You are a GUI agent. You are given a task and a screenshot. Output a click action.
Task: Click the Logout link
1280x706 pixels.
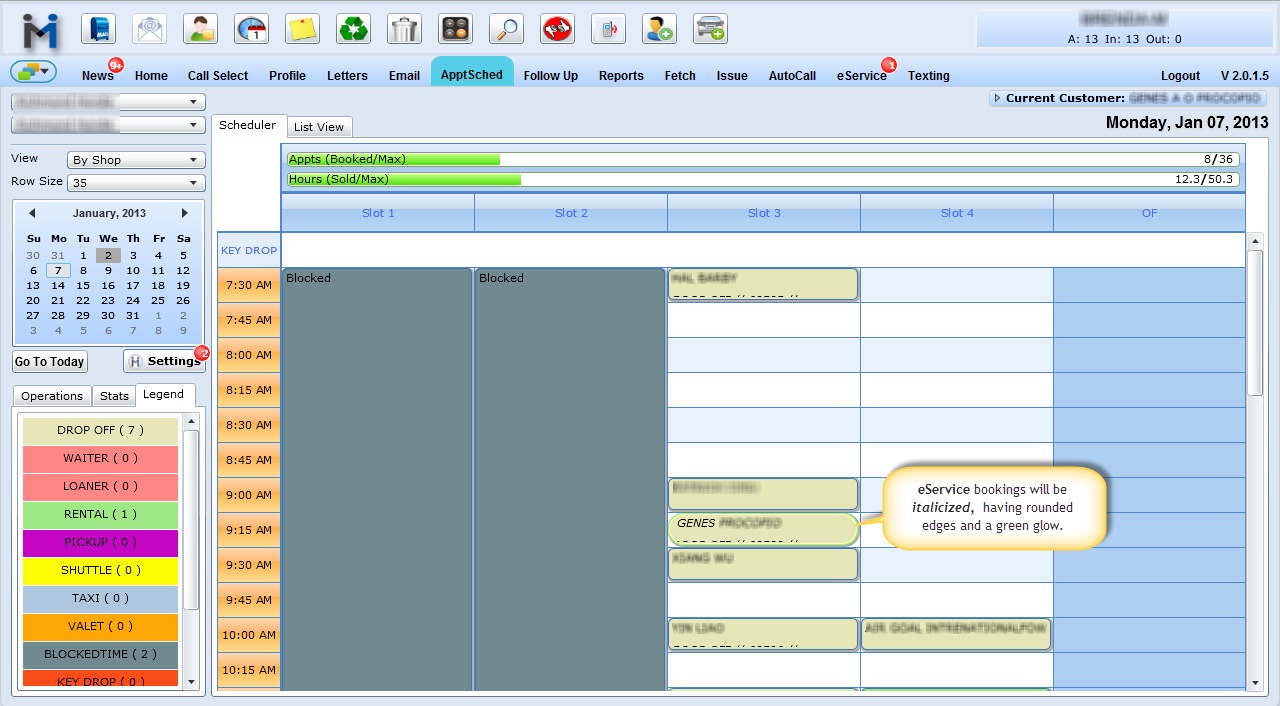(1180, 76)
